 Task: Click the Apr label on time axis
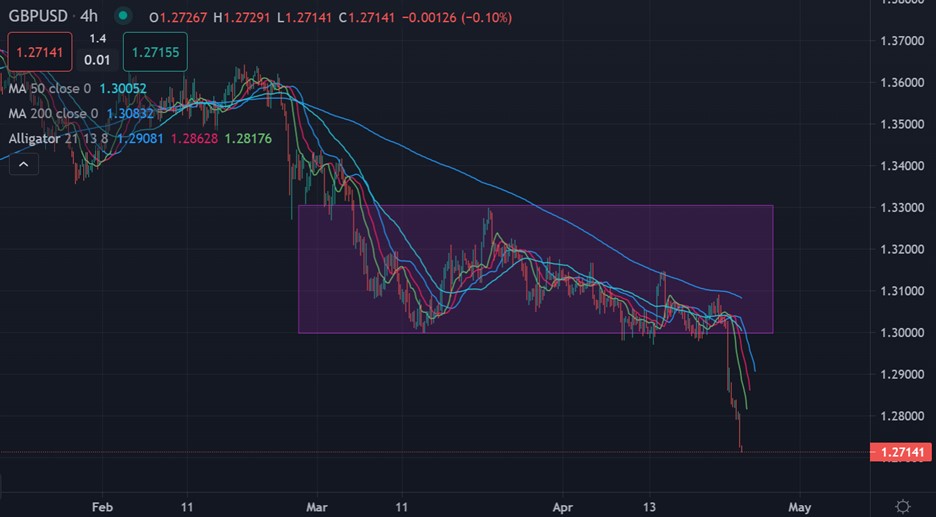pos(567,506)
